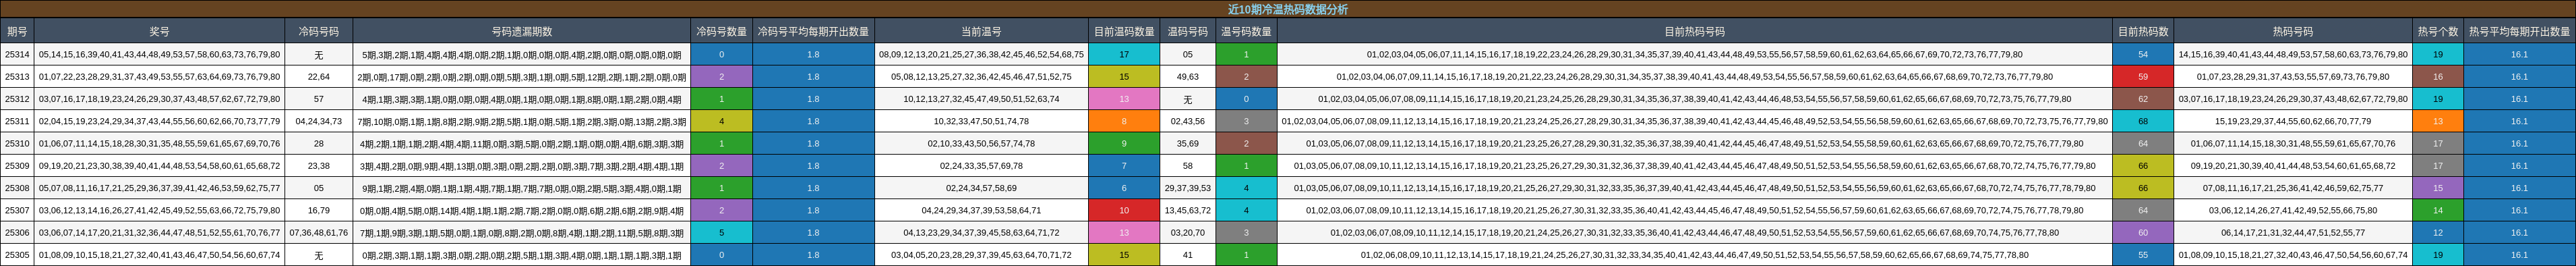The height and width of the screenshot is (266, 2576).
Task: Select pink warm count cell 13 in row 25312
Action: (1124, 99)
